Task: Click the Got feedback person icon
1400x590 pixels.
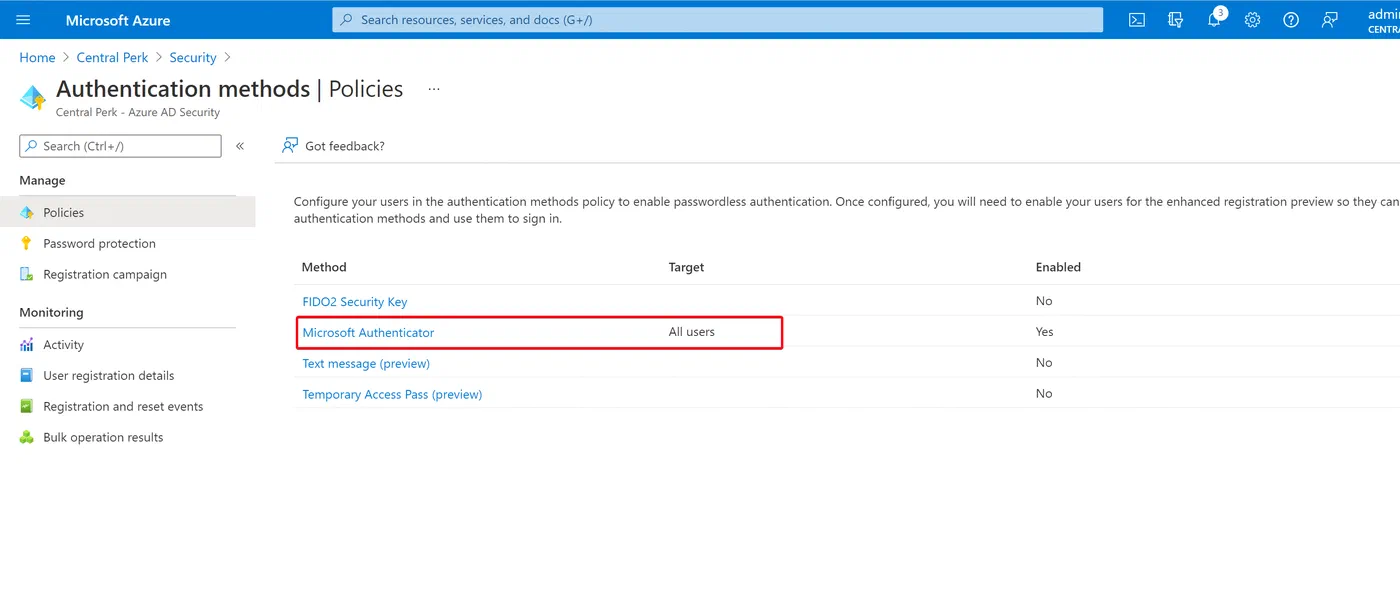Action: (290, 146)
